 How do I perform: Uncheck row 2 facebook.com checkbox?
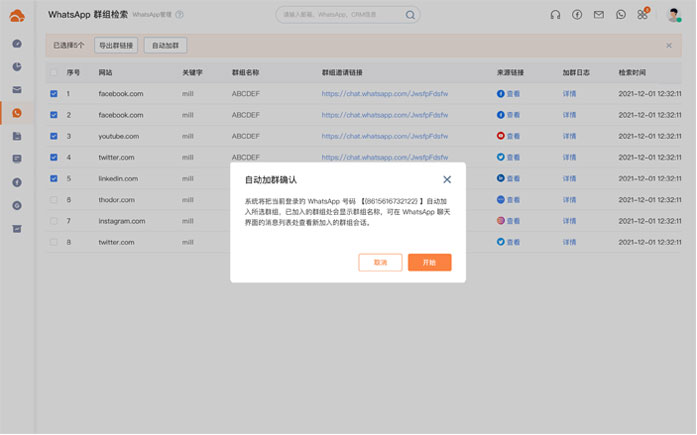point(53,115)
